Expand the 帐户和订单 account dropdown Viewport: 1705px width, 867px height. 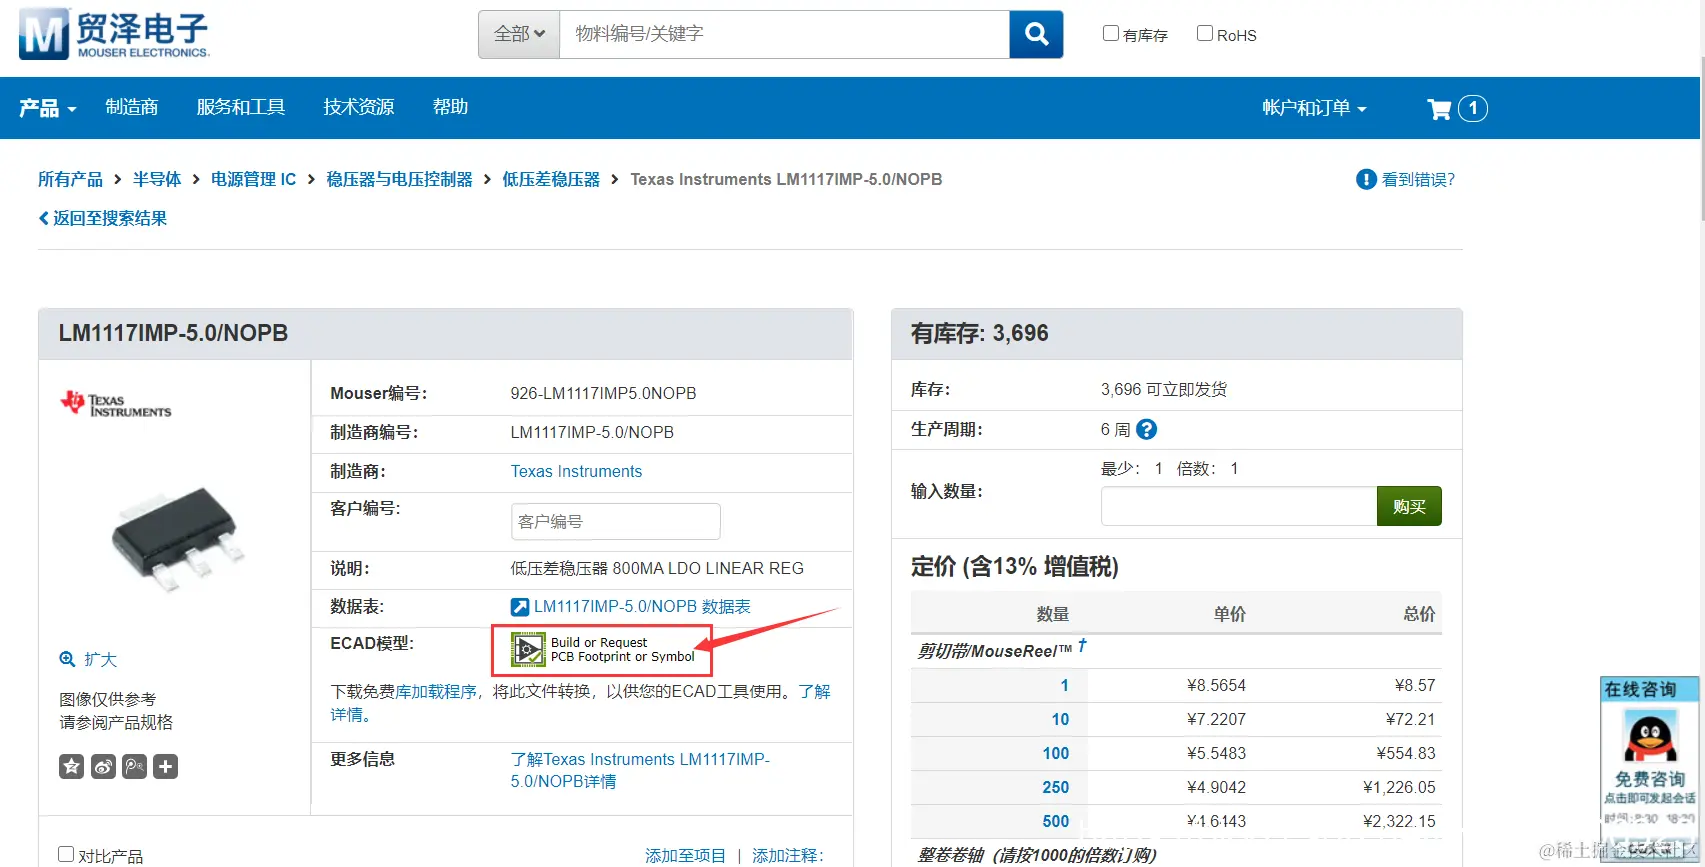click(x=1314, y=107)
